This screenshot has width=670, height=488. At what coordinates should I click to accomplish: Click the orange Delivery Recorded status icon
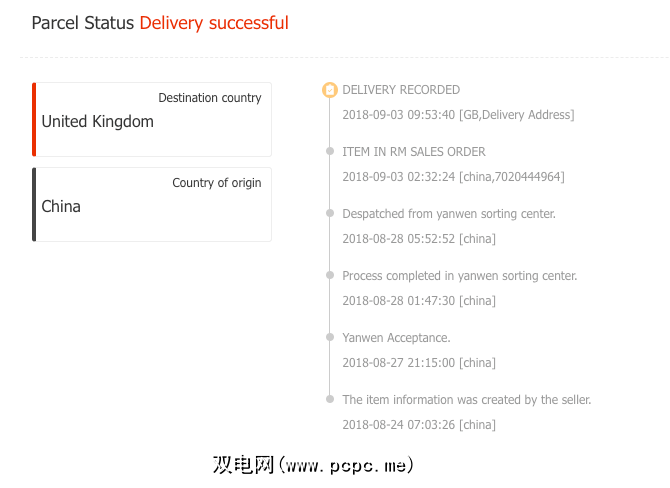[x=330, y=90]
